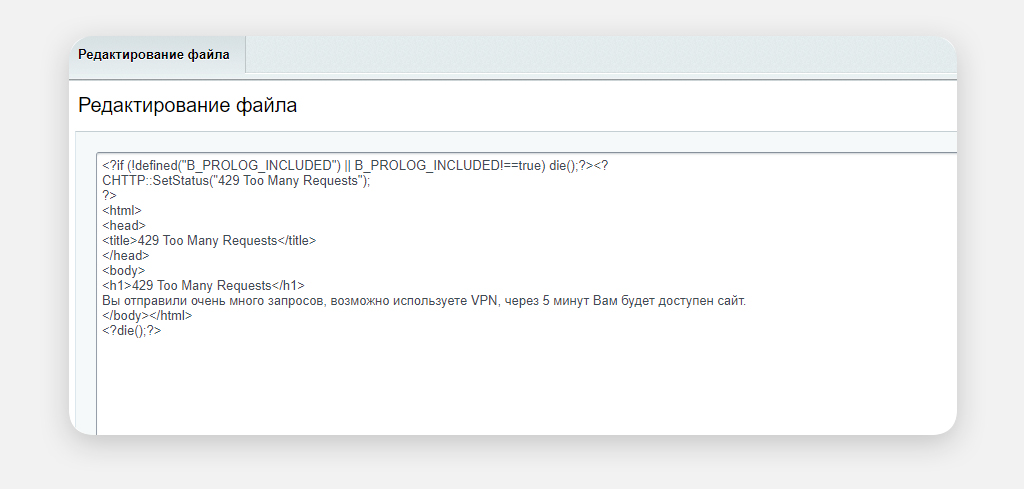Click the final <?die();?> line
Viewport: 1024px width, 489px height.
pos(131,331)
